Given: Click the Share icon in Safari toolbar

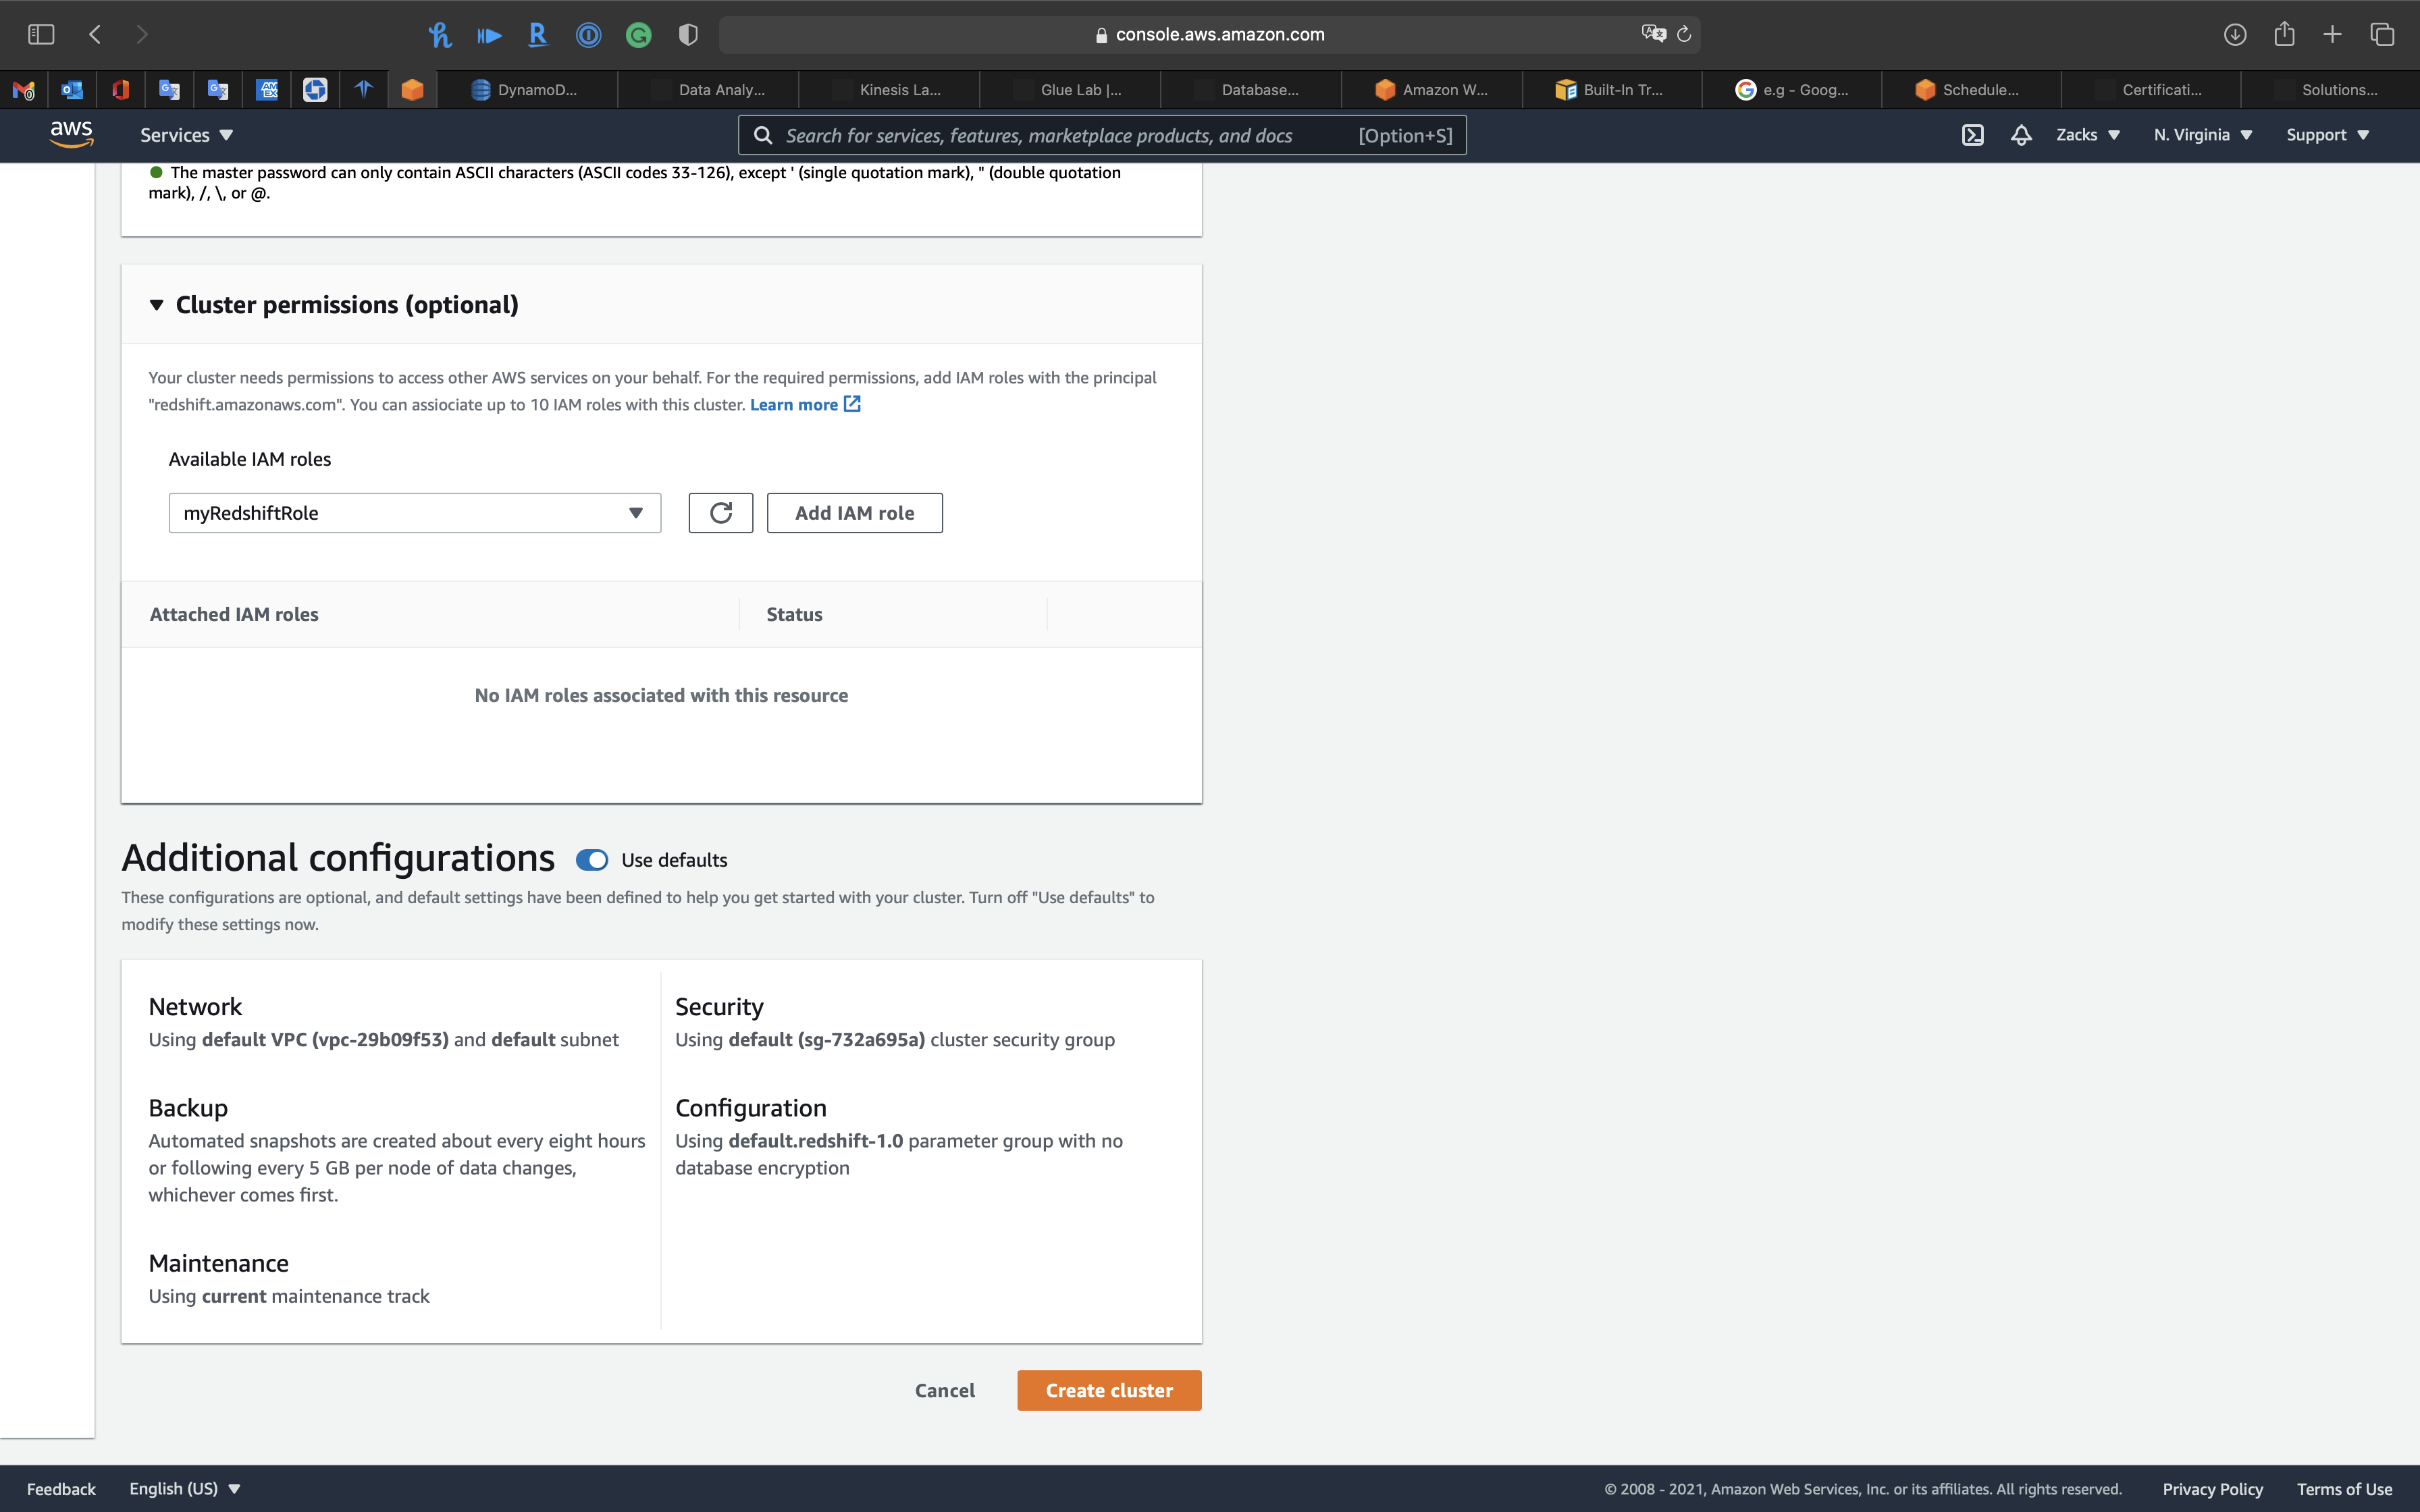Looking at the screenshot, I should pos(2284,34).
